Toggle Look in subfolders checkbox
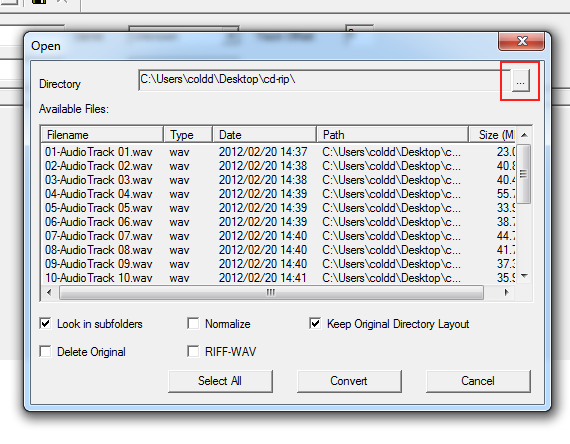 point(45,323)
